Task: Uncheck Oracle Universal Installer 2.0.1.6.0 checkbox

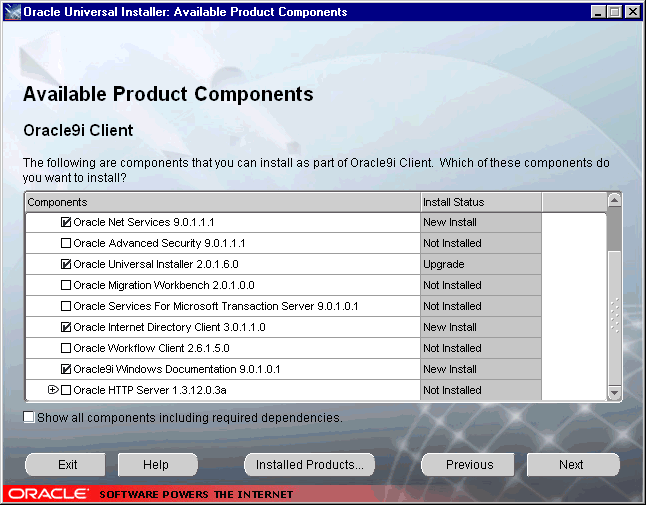Action: (66, 264)
